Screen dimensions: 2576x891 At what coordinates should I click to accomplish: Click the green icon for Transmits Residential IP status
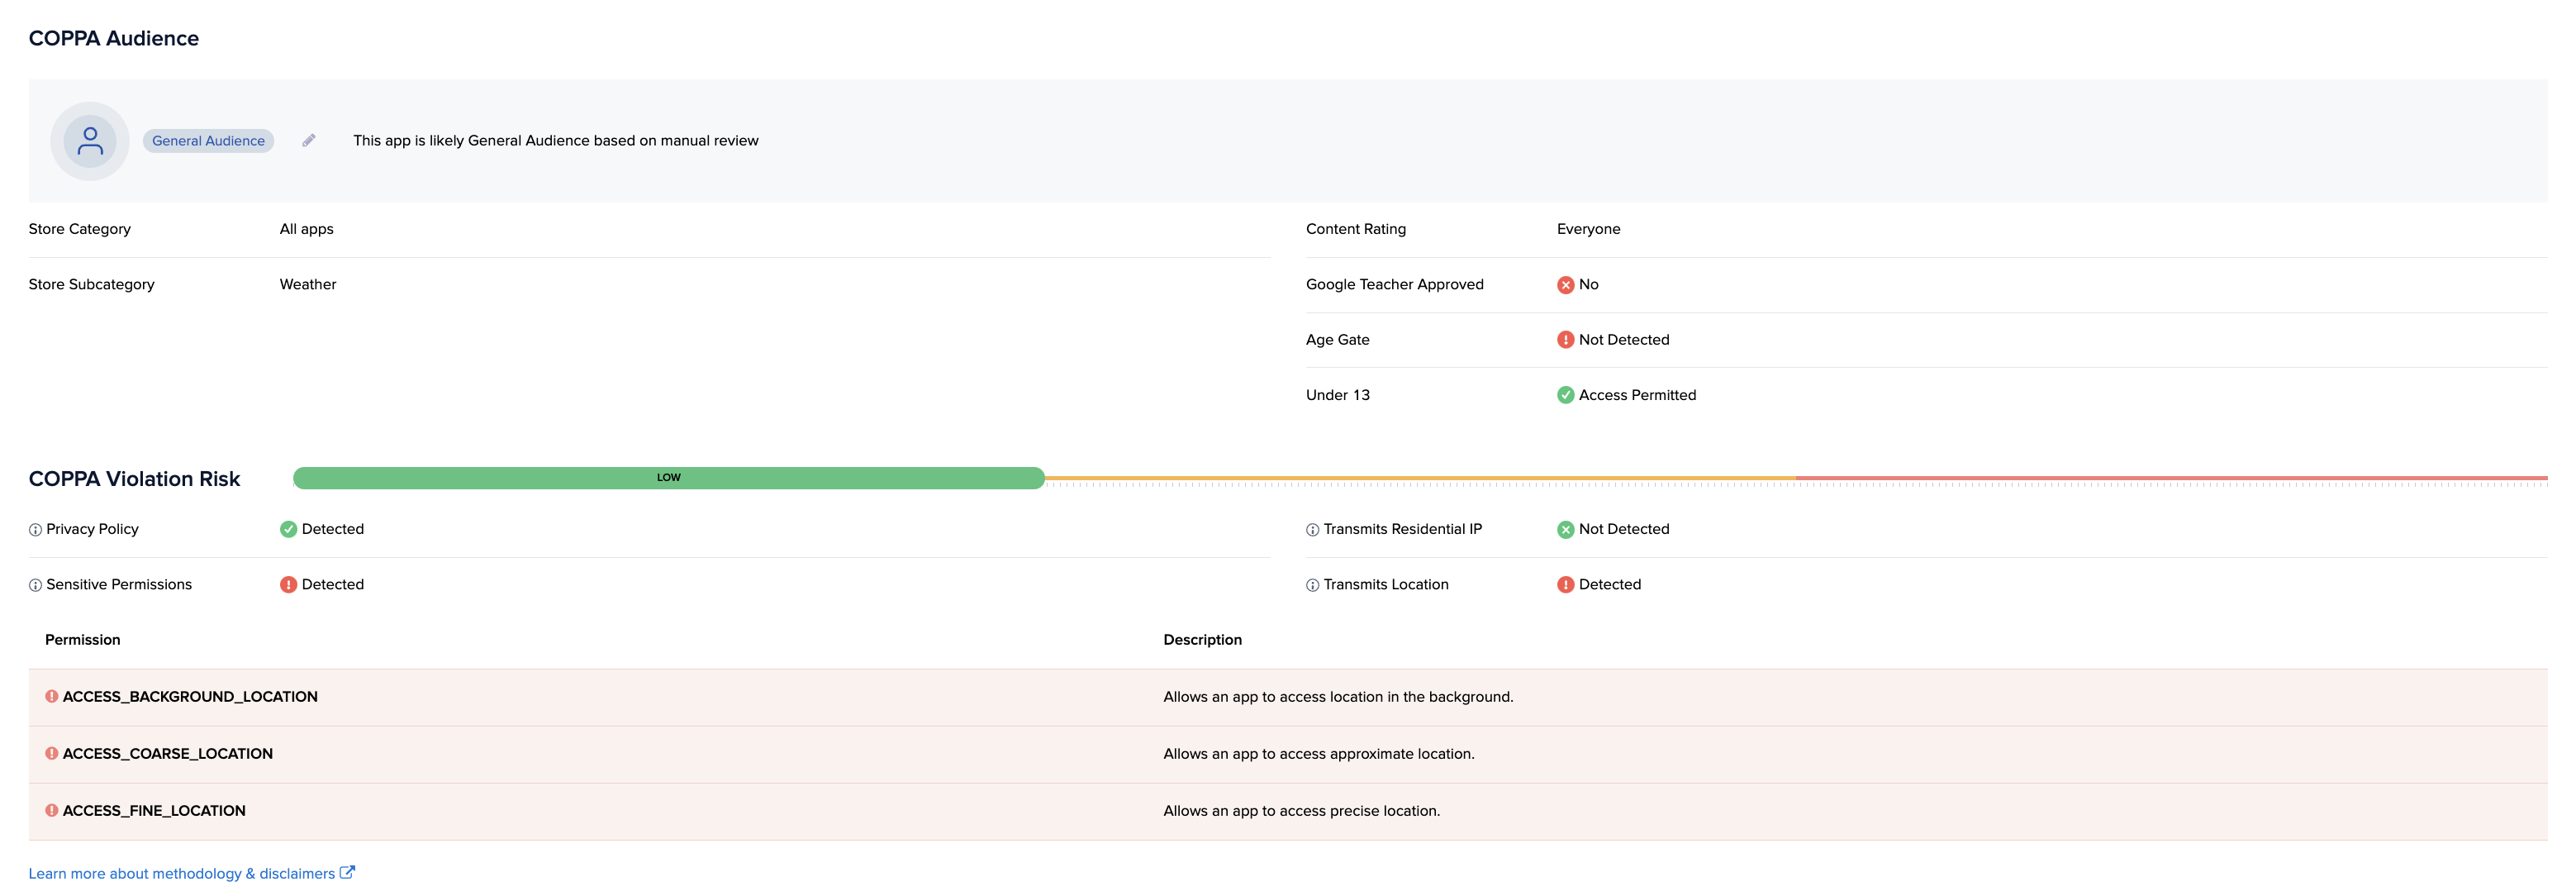[1565, 529]
